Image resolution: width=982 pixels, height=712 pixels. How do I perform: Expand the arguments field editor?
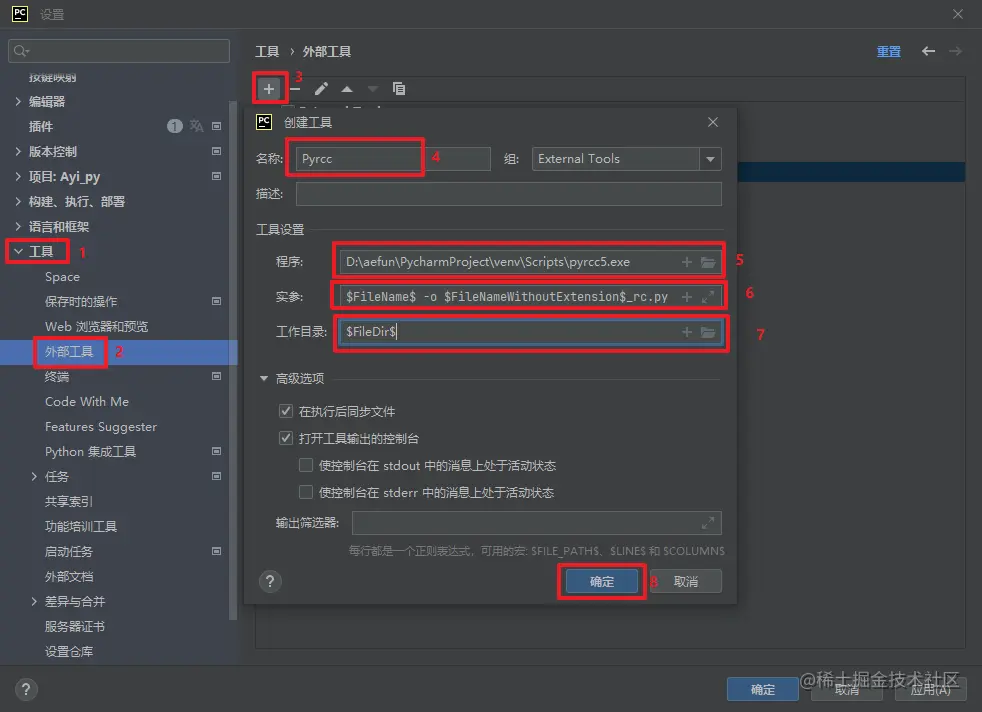[708, 297]
